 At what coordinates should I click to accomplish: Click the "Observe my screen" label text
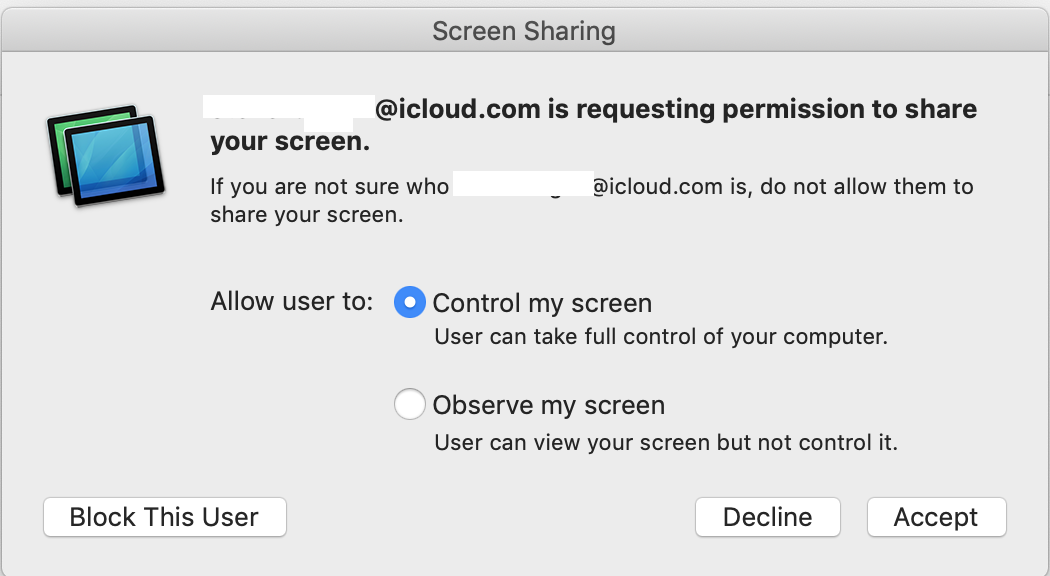[x=548, y=405]
